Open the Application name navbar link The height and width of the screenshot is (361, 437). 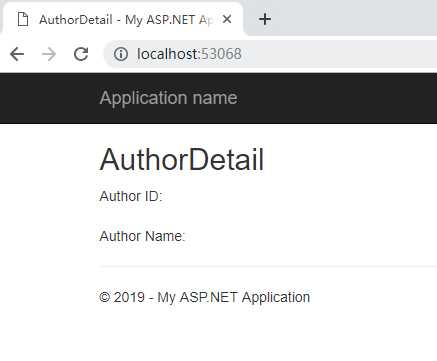click(168, 98)
